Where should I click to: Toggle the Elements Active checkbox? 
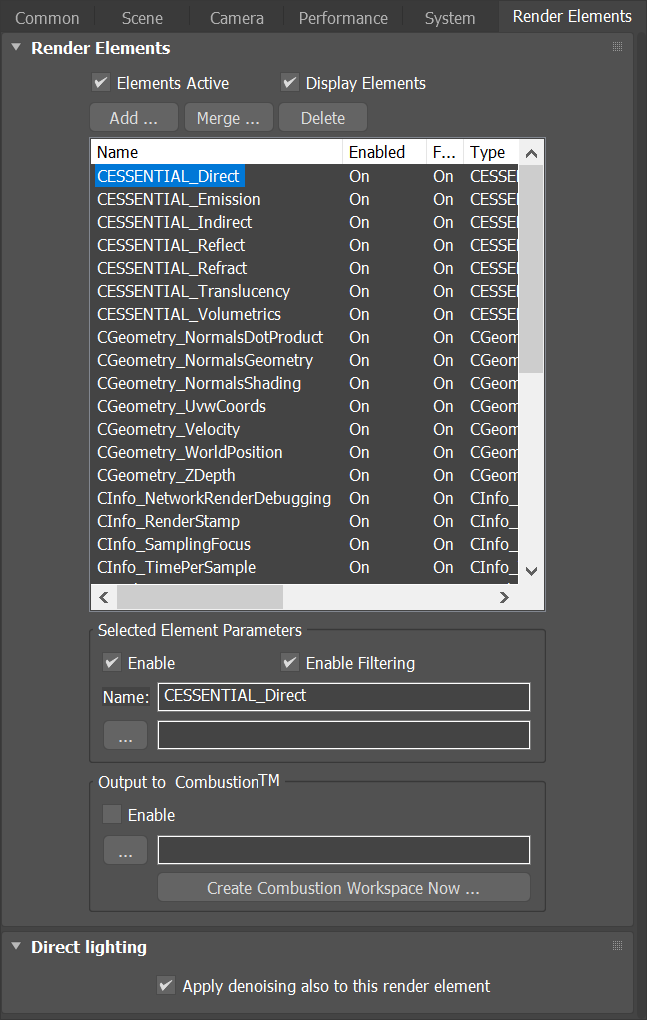click(x=101, y=83)
